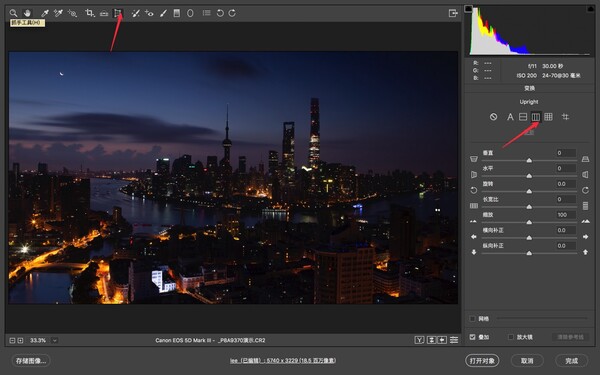The height and width of the screenshot is (375, 600).
Task: Rotate image counterclockwise from toolbar
Action: coord(220,13)
